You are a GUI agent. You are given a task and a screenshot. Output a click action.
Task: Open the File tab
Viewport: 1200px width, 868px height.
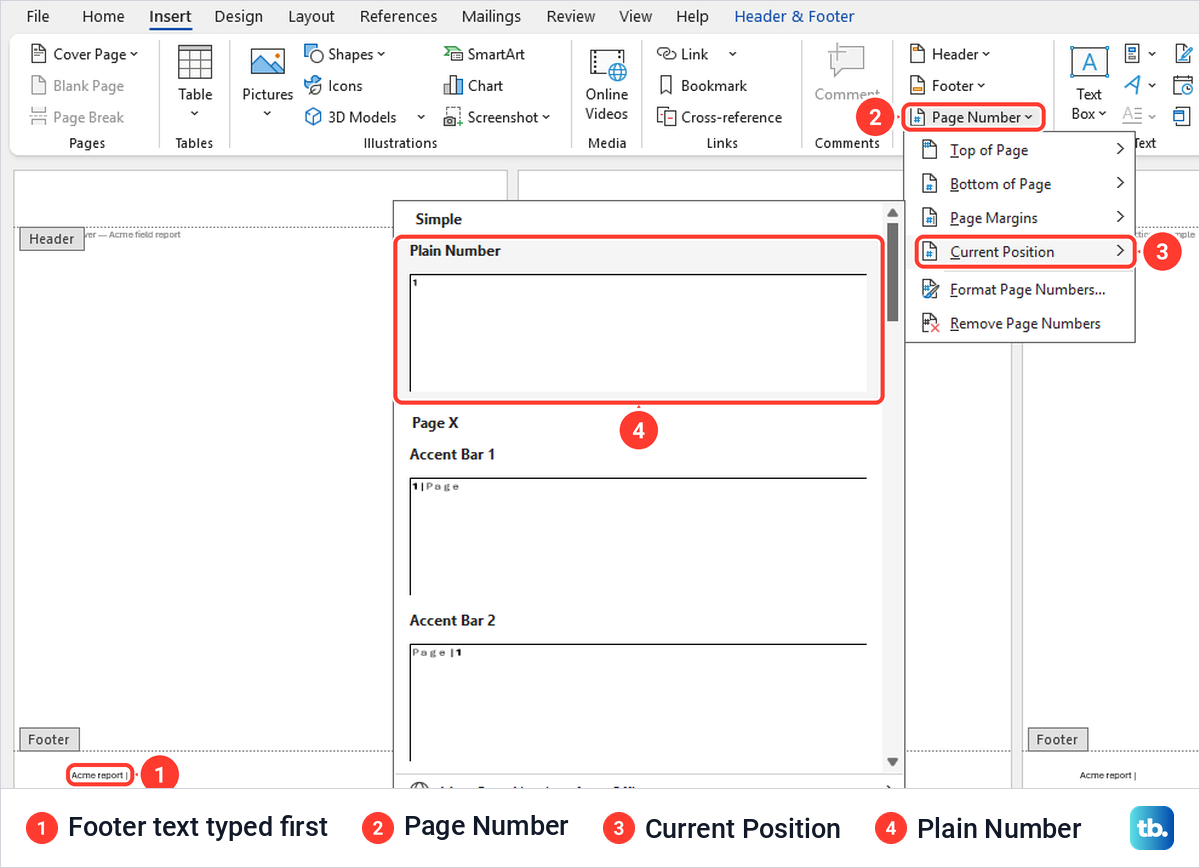pos(38,16)
